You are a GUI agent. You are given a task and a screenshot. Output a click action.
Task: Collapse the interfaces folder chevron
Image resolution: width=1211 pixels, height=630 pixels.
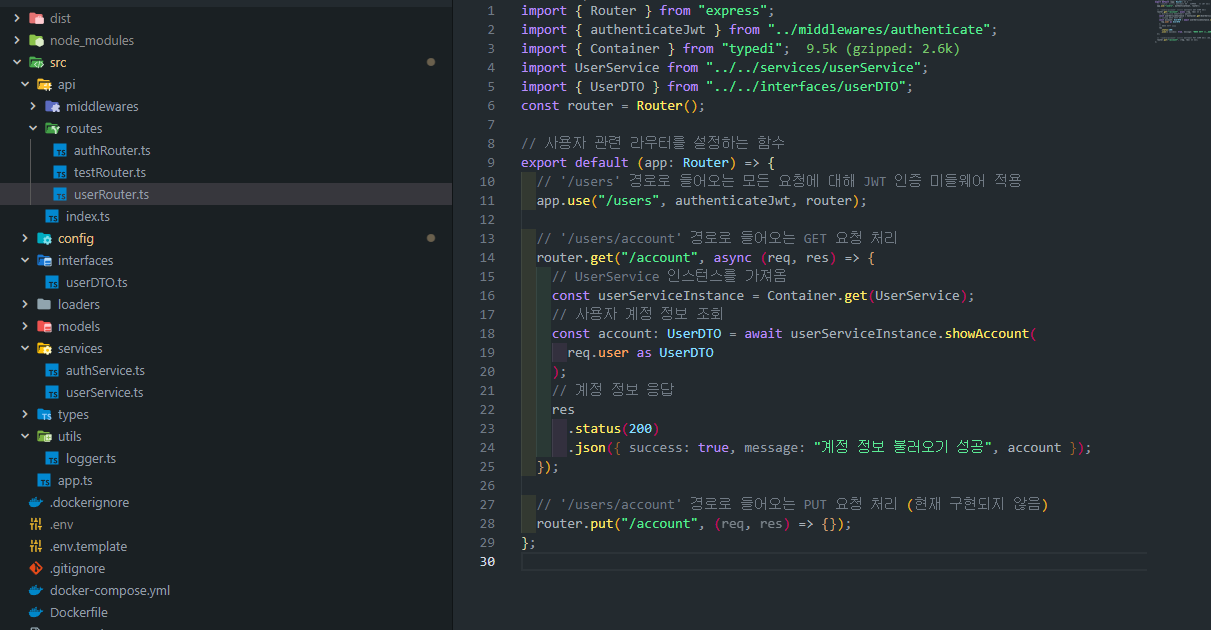[x=25, y=260]
